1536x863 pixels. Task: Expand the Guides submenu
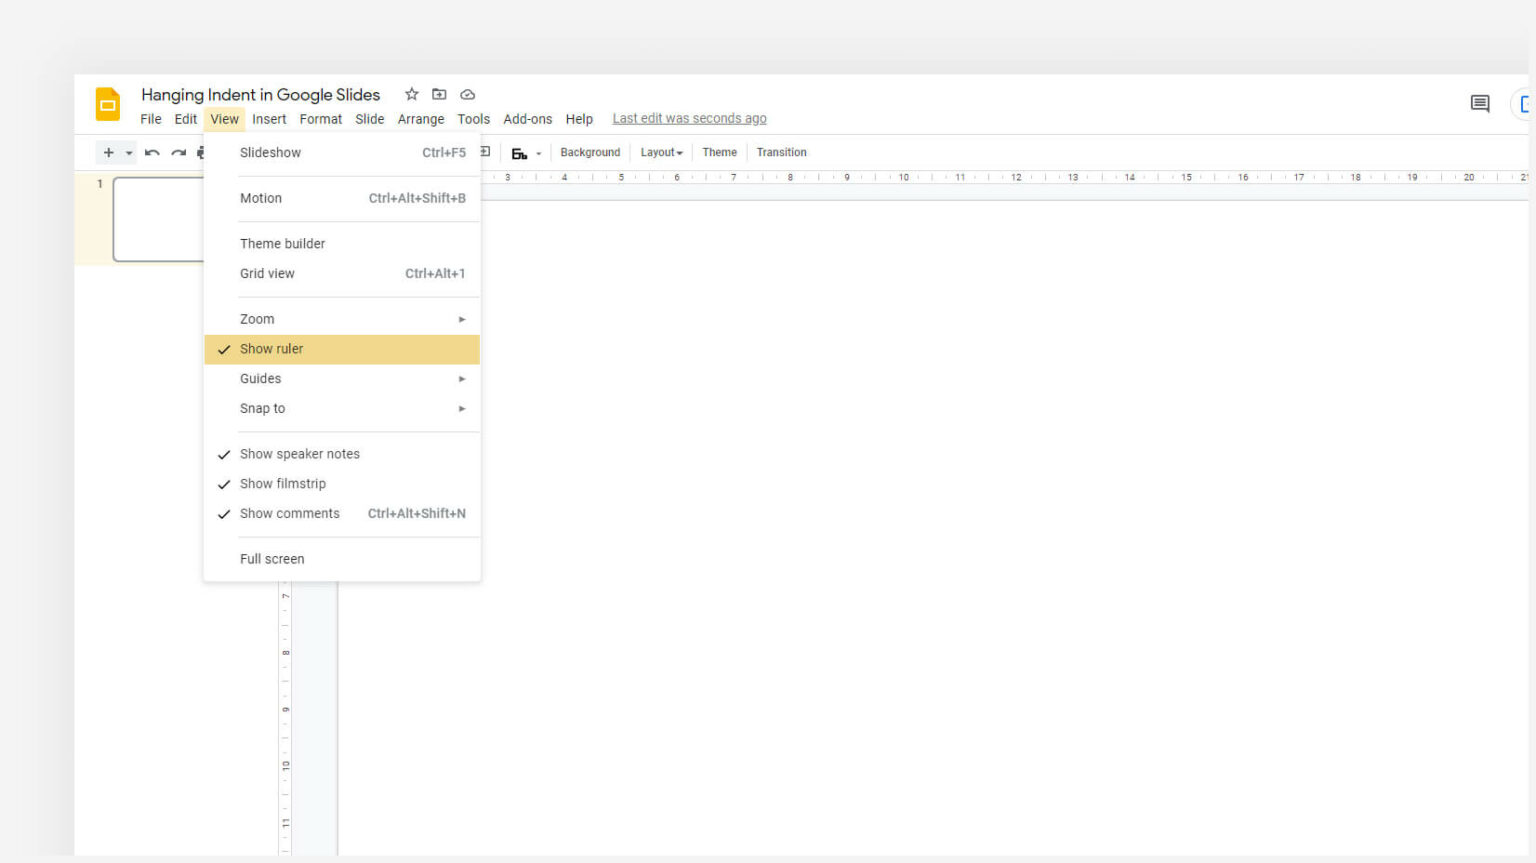tap(342, 379)
